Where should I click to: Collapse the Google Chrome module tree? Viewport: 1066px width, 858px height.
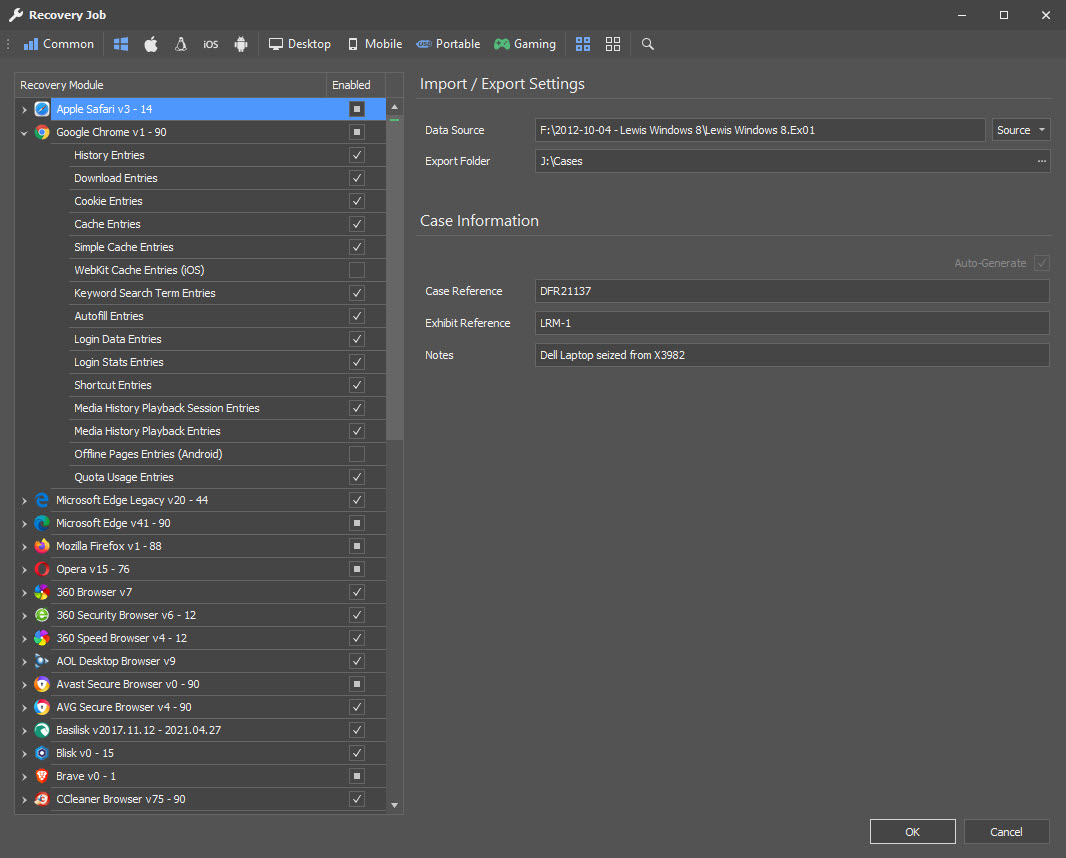point(24,133)
